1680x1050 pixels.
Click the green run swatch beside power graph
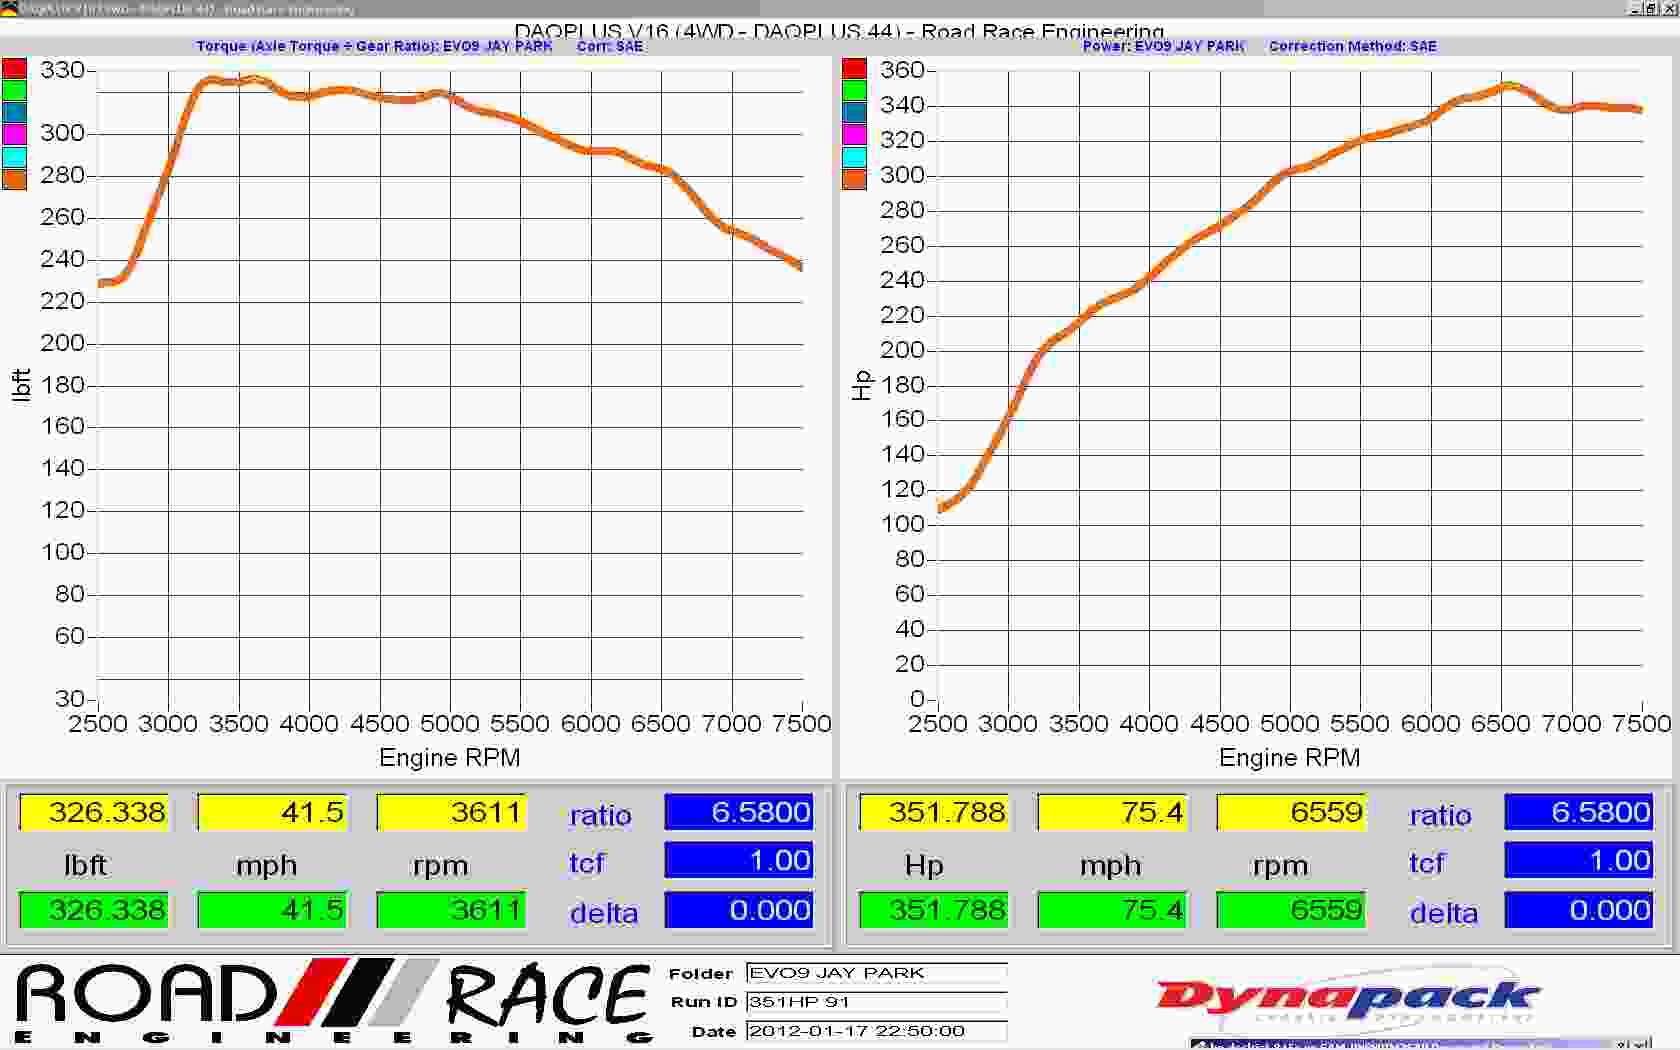tap(854, 91)
